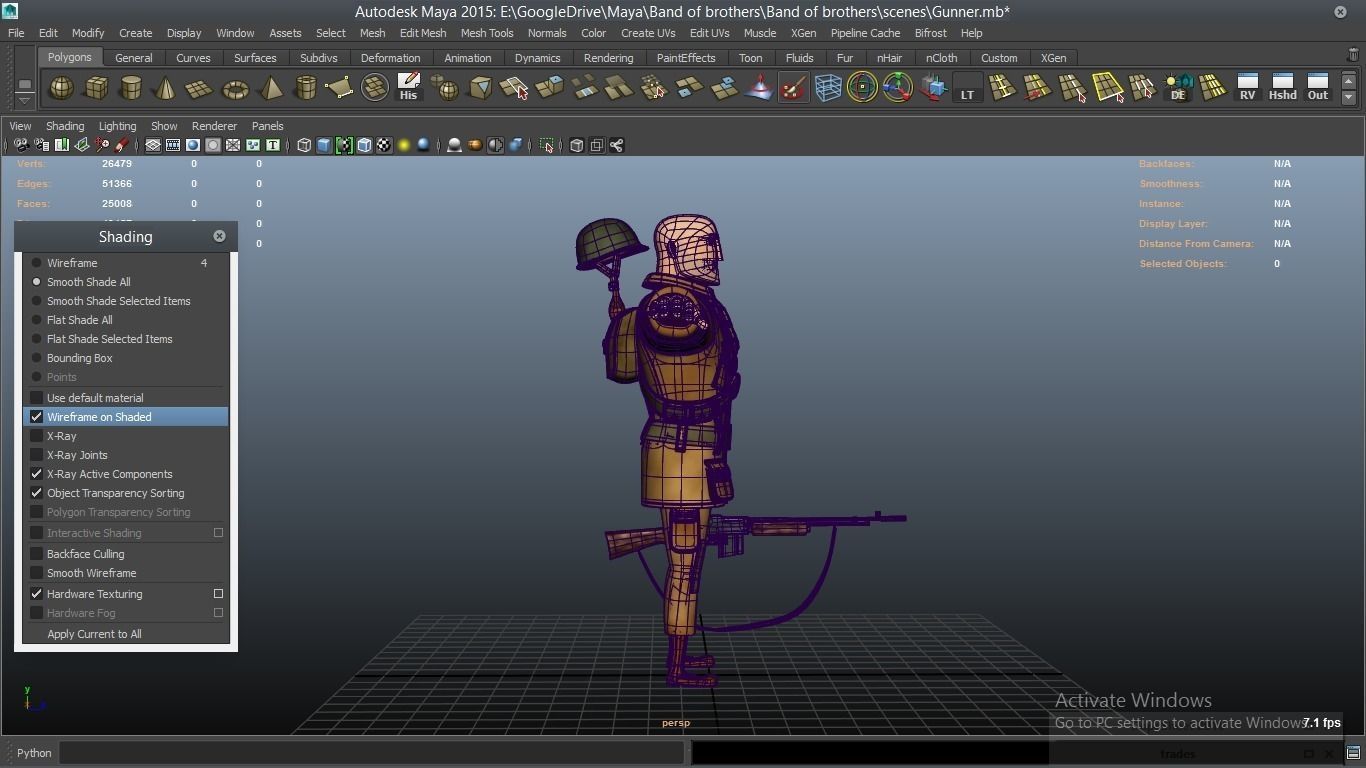This screenshot has width=1366, height=768.
Task: Close the torn-off Shading menu
Action: (x=219, y=236)
